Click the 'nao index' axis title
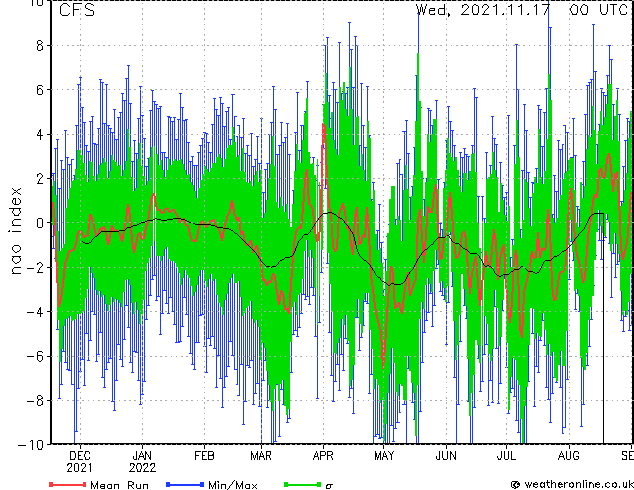 (x=15, y=231)
